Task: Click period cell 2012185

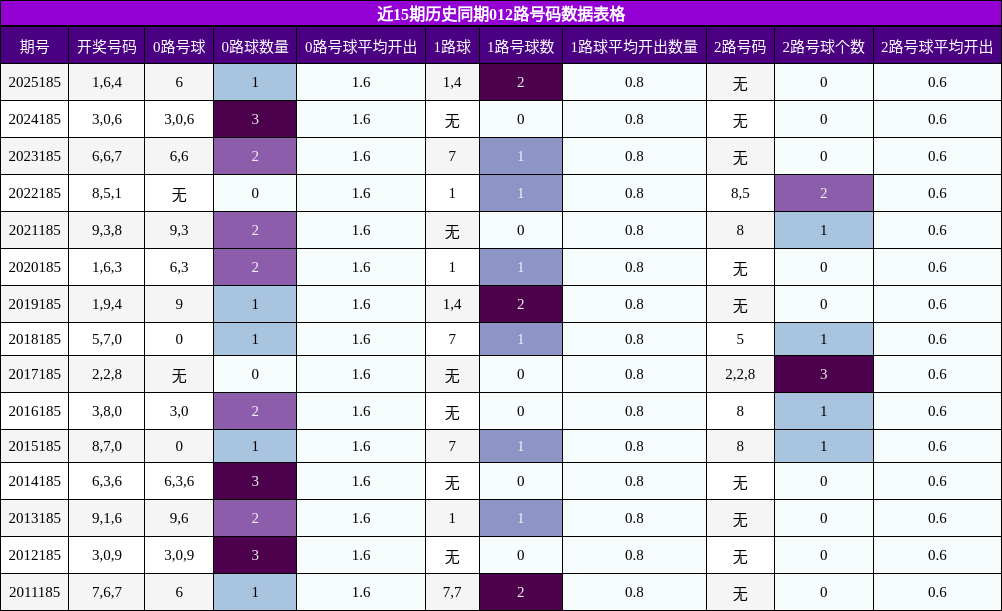Action: click(35, 555)
